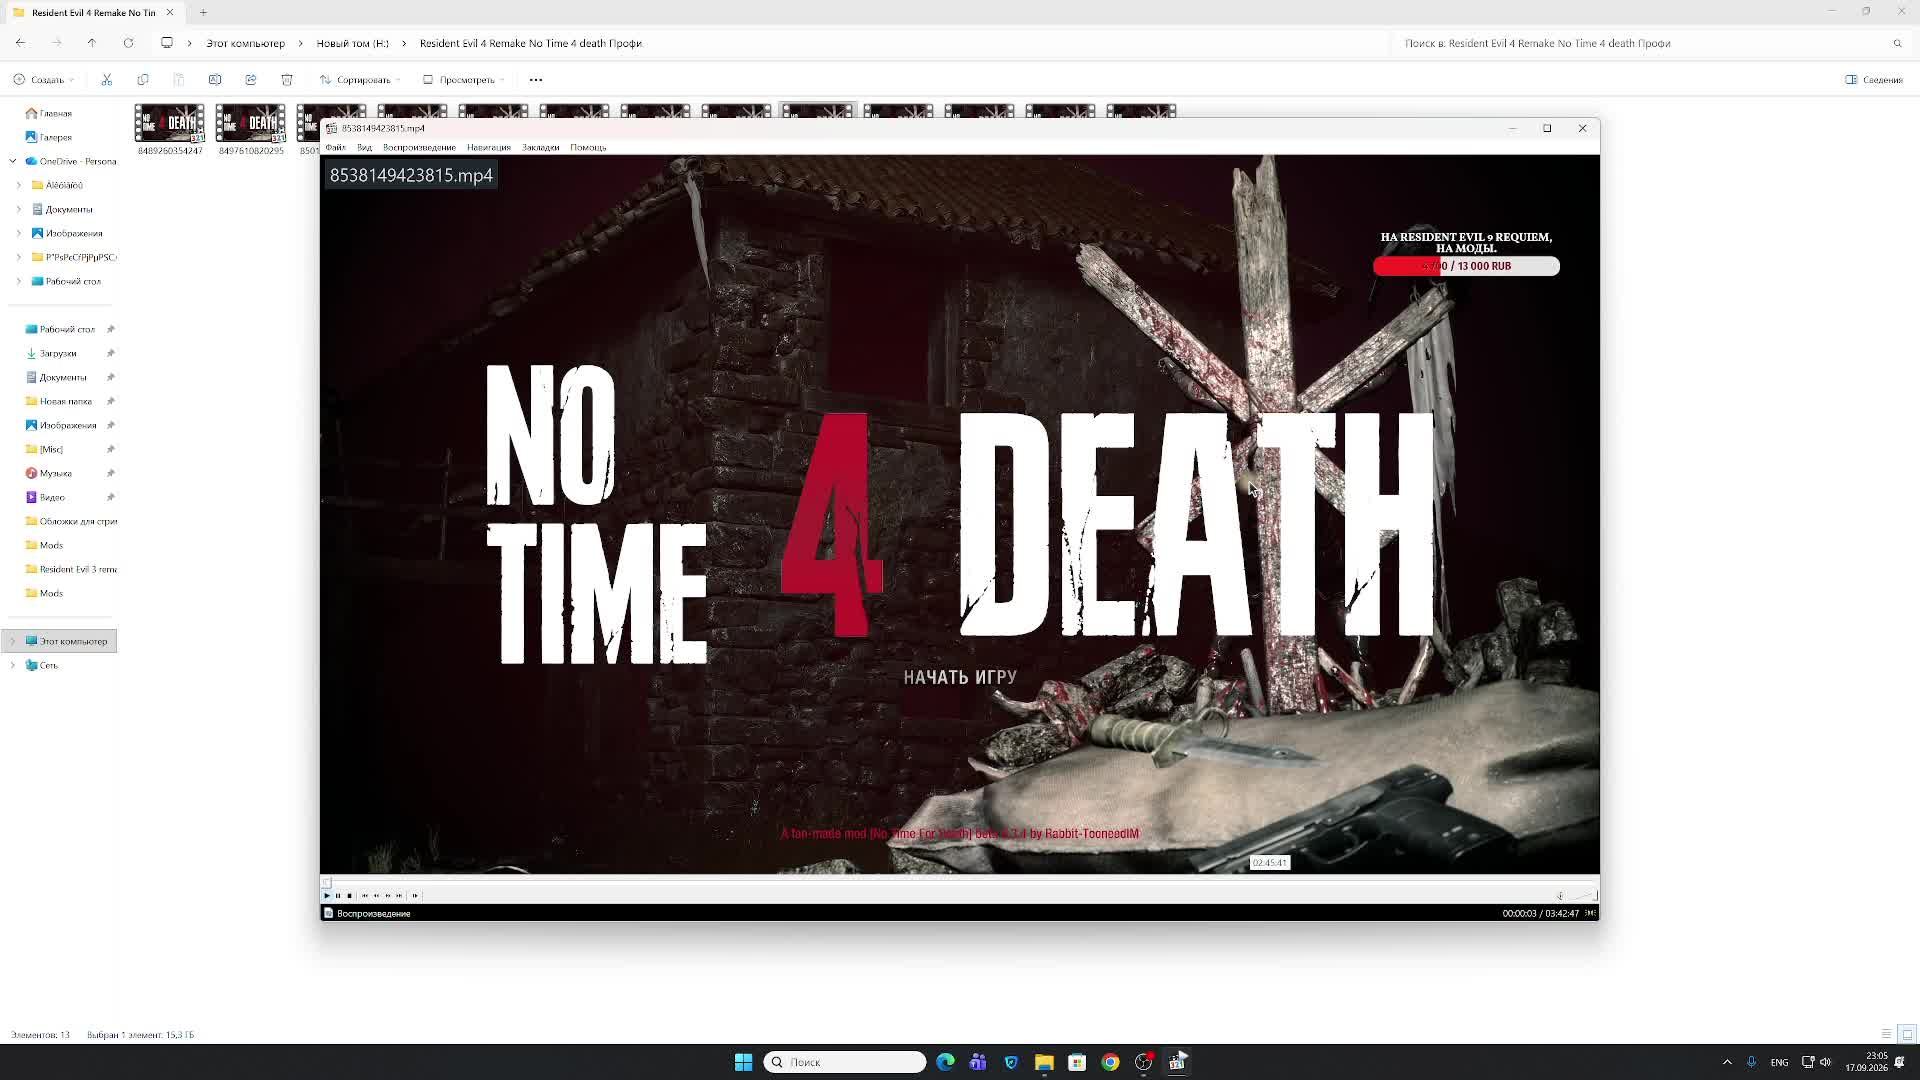The height and width of the screenshot is (1080, 1920).
Task: Toggle the Сведения details pane
Action: [x=1874, y=80]
